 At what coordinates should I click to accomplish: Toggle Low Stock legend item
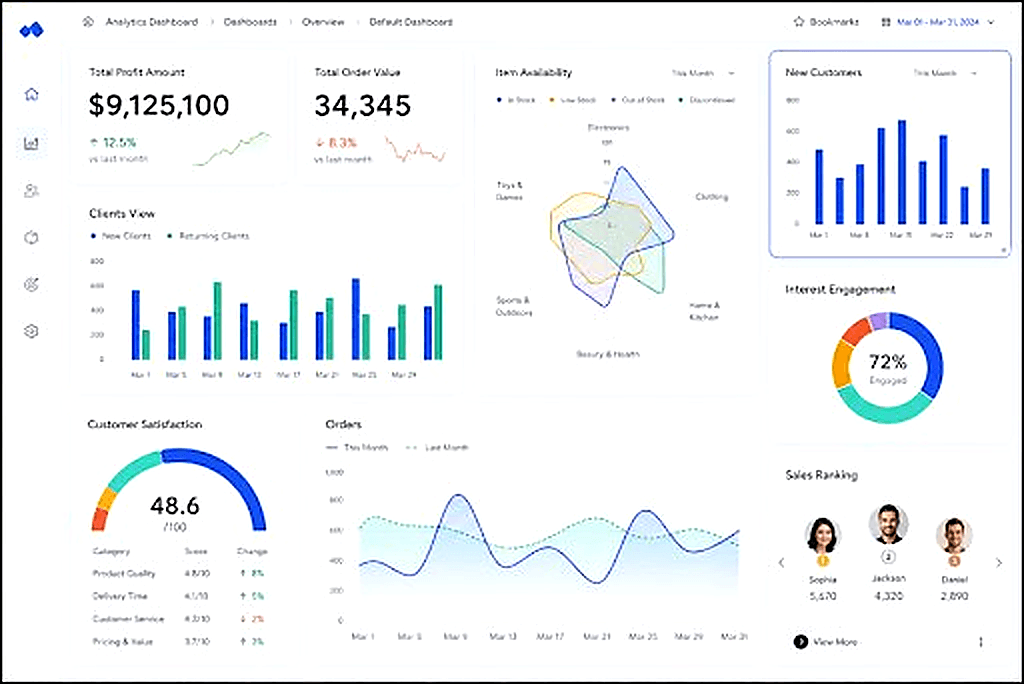click(573, 100)
